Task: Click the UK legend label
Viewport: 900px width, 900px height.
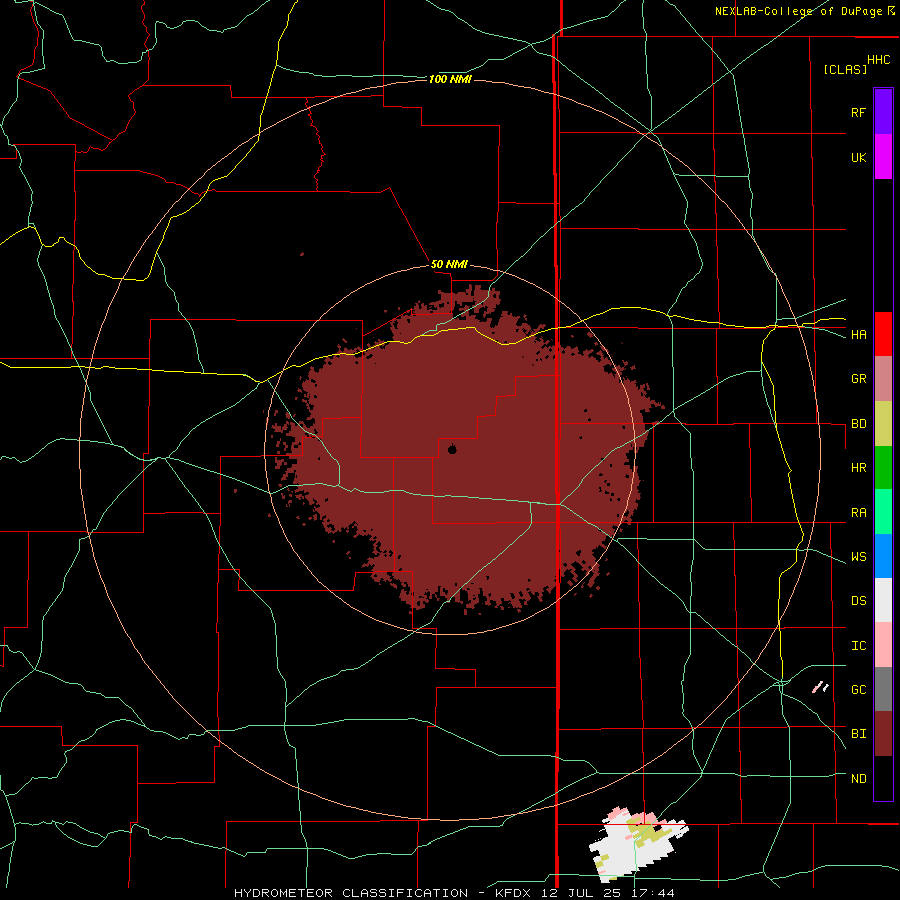Action: click(x=858, y=158)
